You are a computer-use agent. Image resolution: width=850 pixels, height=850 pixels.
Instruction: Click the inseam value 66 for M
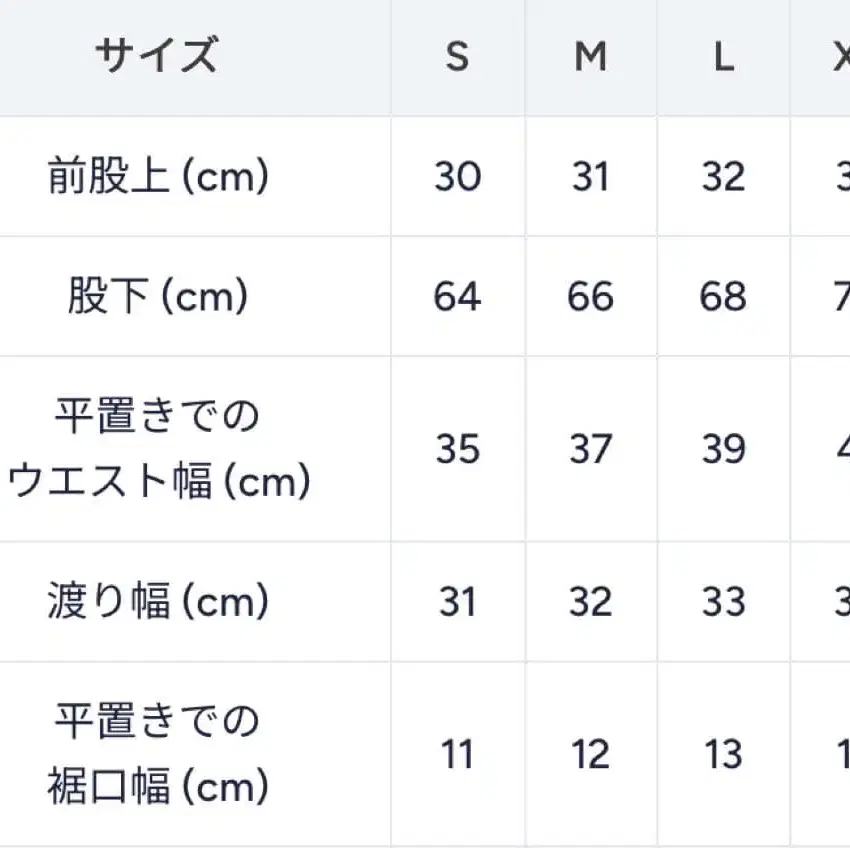(590, 297)
